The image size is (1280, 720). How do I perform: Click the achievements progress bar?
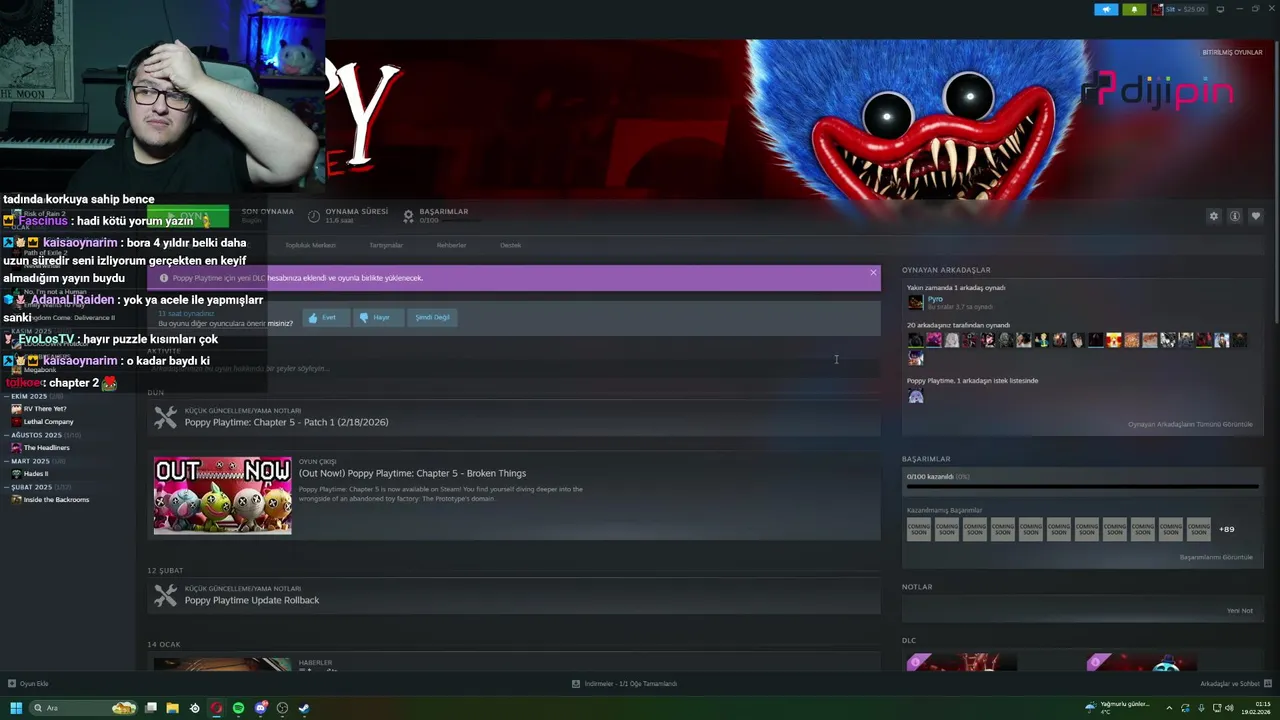click(1082, 487)
